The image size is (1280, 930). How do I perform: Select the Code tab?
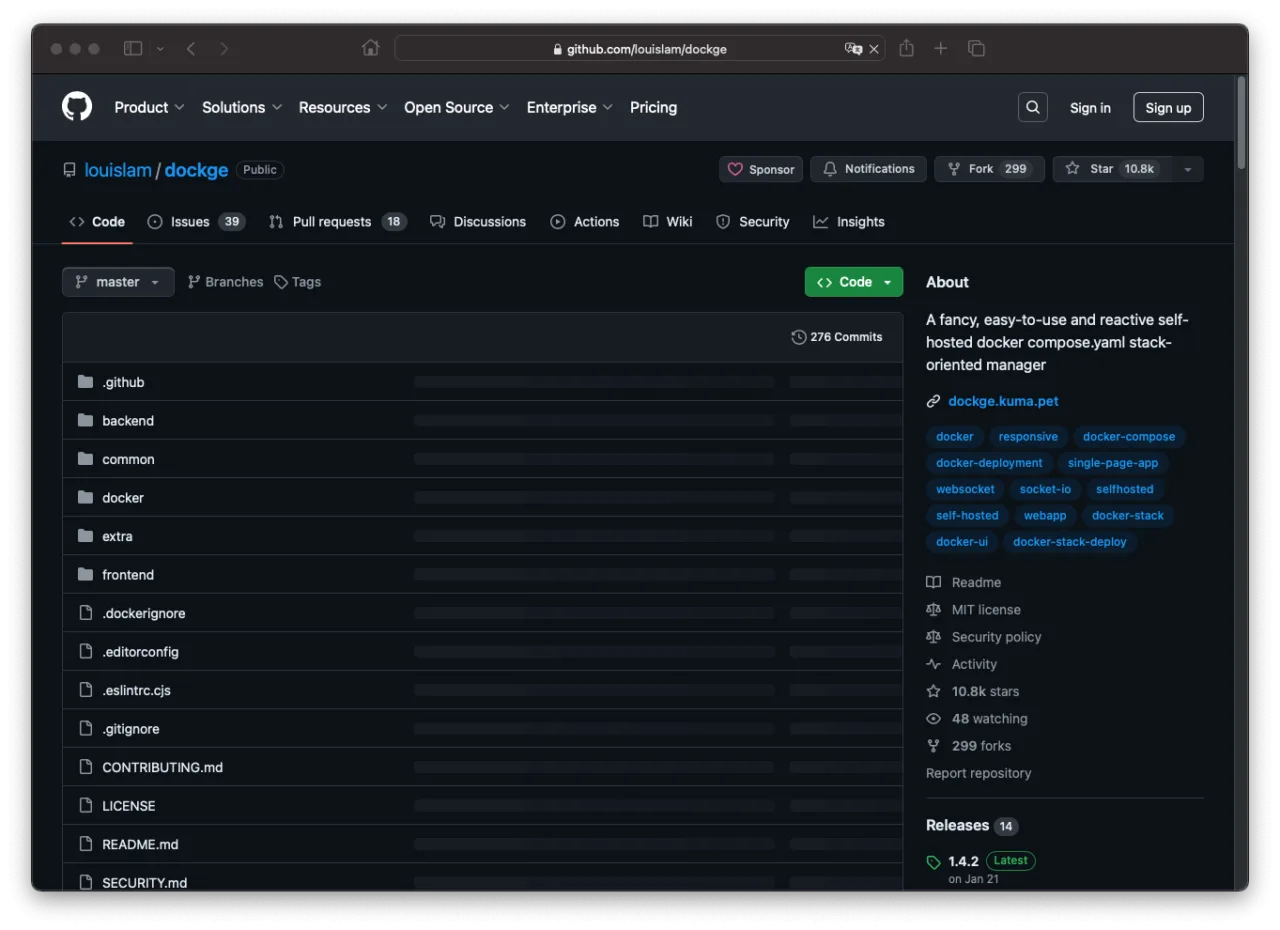tap(97, 222)
